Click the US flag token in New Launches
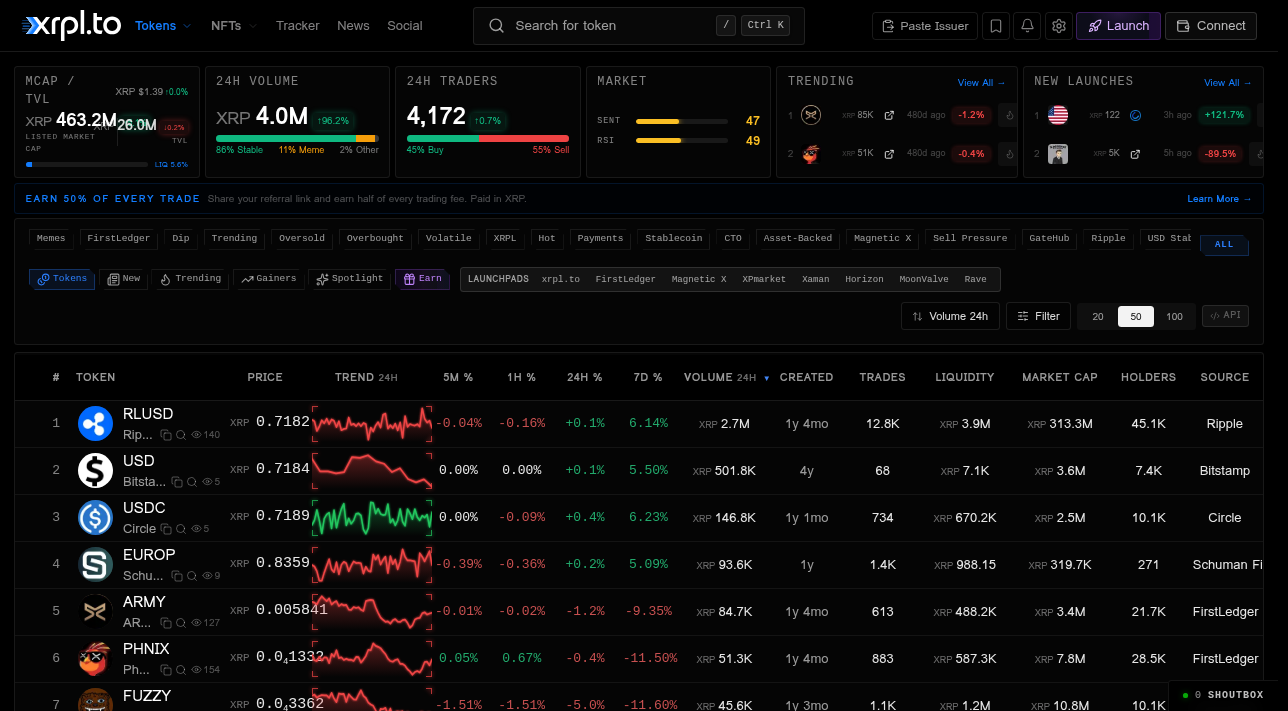 pos(1058,115)
